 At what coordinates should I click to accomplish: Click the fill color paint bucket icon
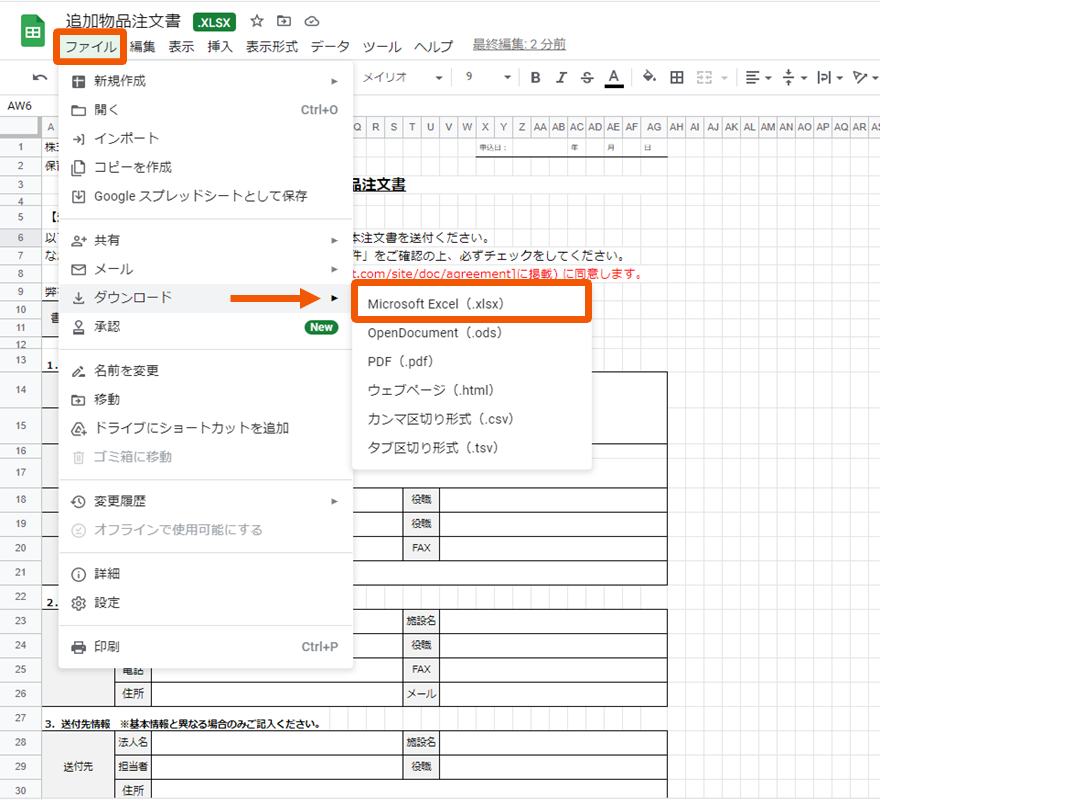pyautogui.click(x=649, y=77)
